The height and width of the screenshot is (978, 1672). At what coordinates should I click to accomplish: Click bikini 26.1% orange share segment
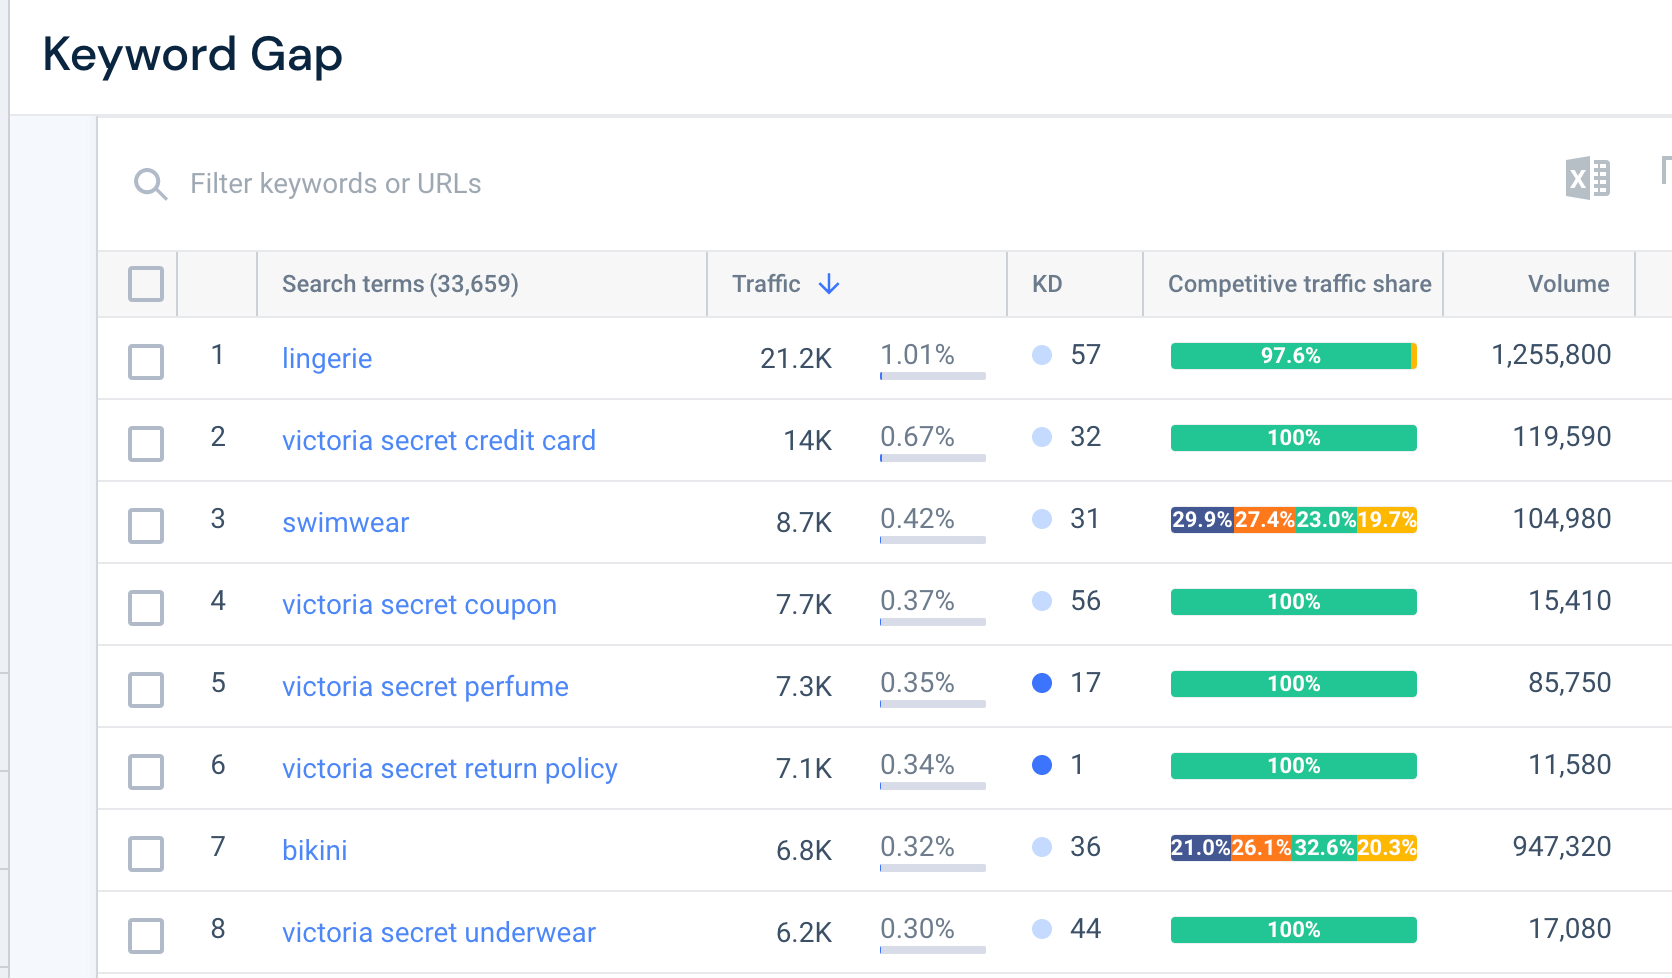pos(1262,848)
